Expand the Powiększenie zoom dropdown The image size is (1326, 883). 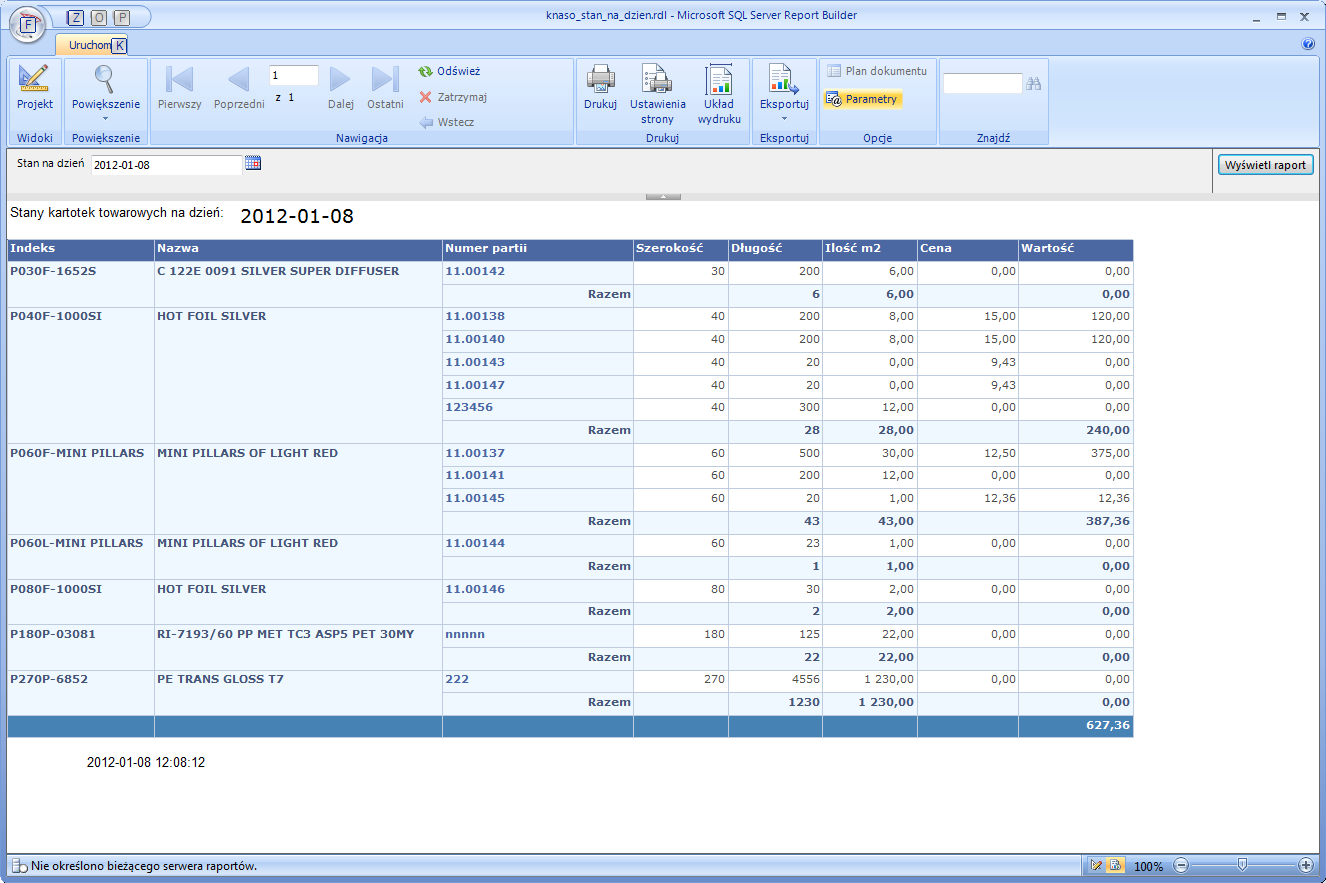tap(105, 117)
